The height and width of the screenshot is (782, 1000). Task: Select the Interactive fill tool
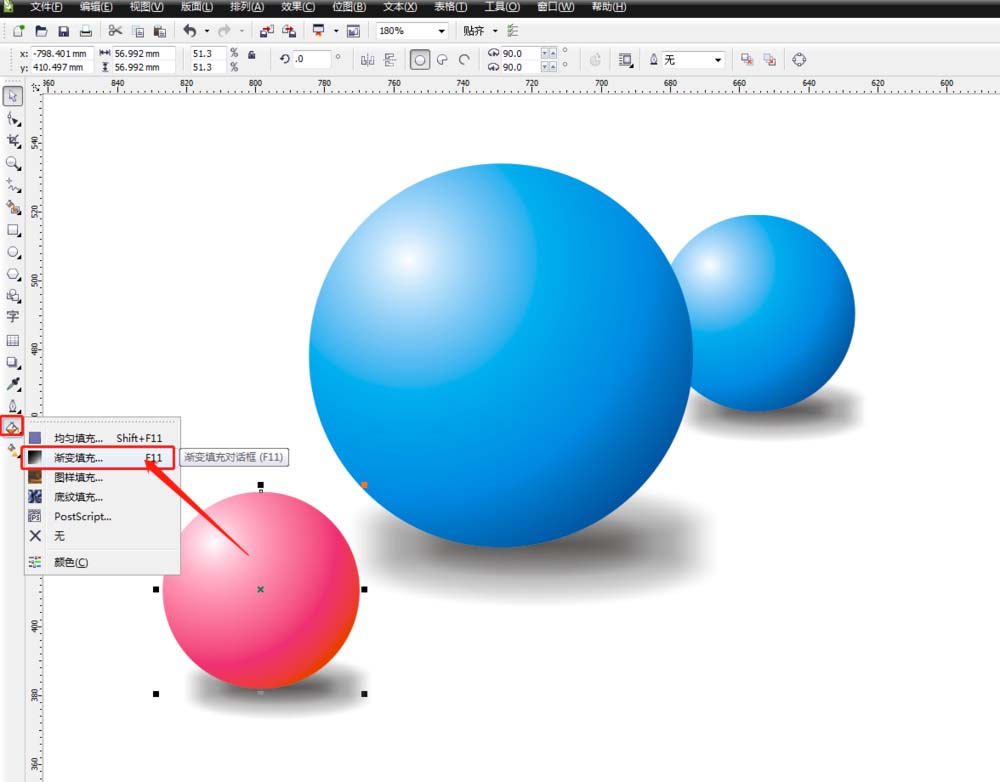pyautogui.click(x=13, y=450)
